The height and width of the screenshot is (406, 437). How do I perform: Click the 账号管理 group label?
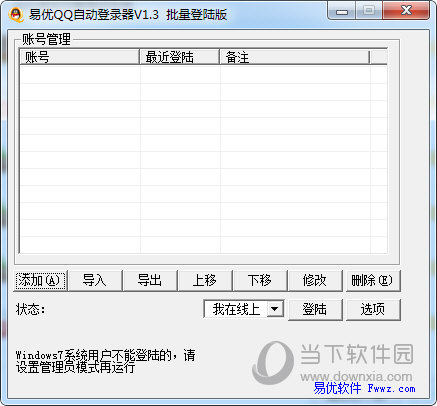tap(46, 39)
